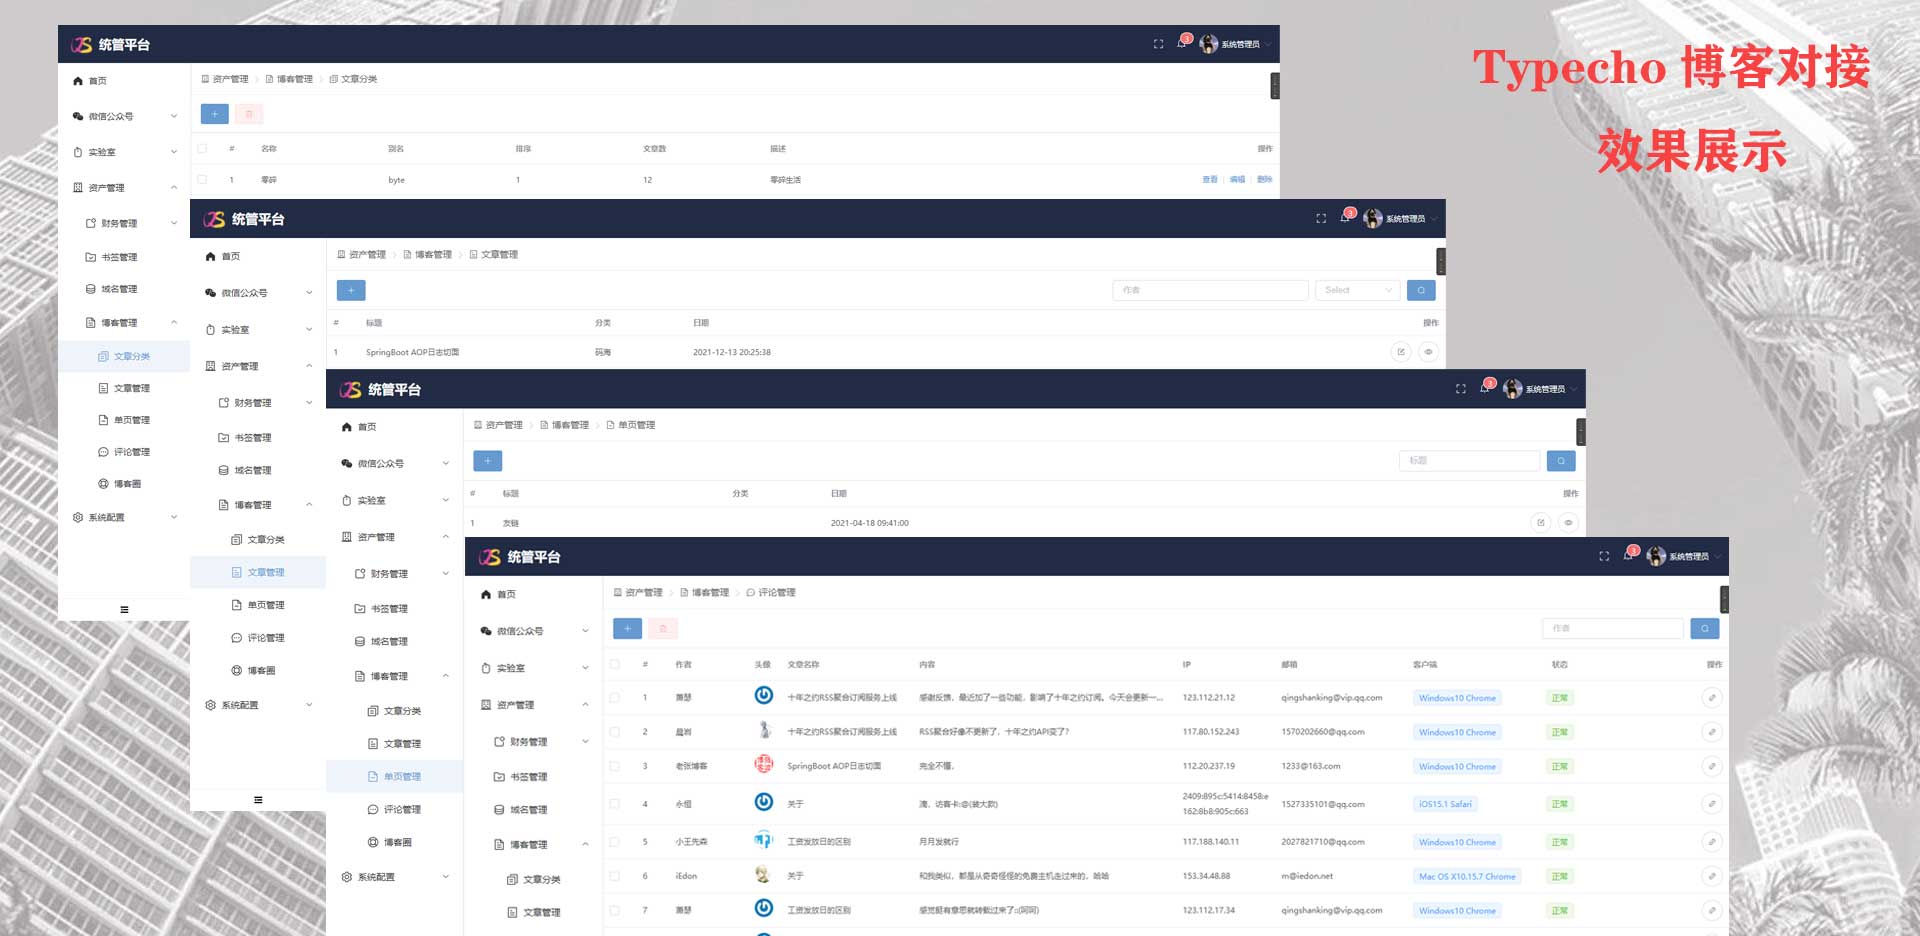Check comment row 4 checkbox (iOS15.1 Safari)
Viewport: 1920px width, 936px height.
pyautogui.click(x=615, y=804)
